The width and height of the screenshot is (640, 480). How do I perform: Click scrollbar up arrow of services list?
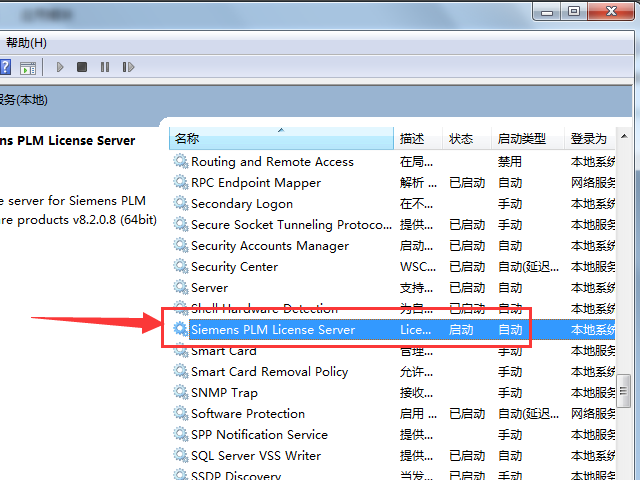coord(624,136)
